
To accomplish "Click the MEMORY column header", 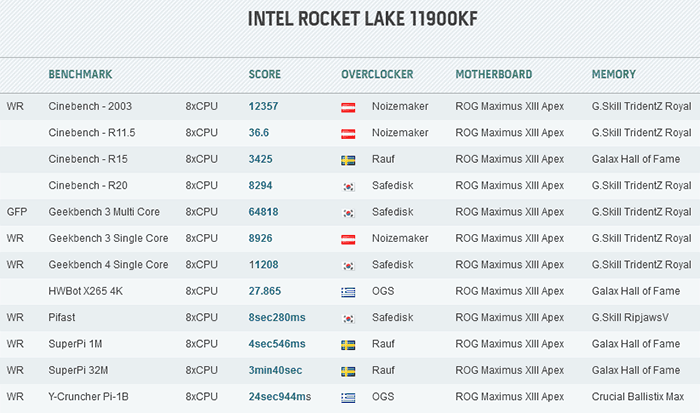I will pos(613,74).
